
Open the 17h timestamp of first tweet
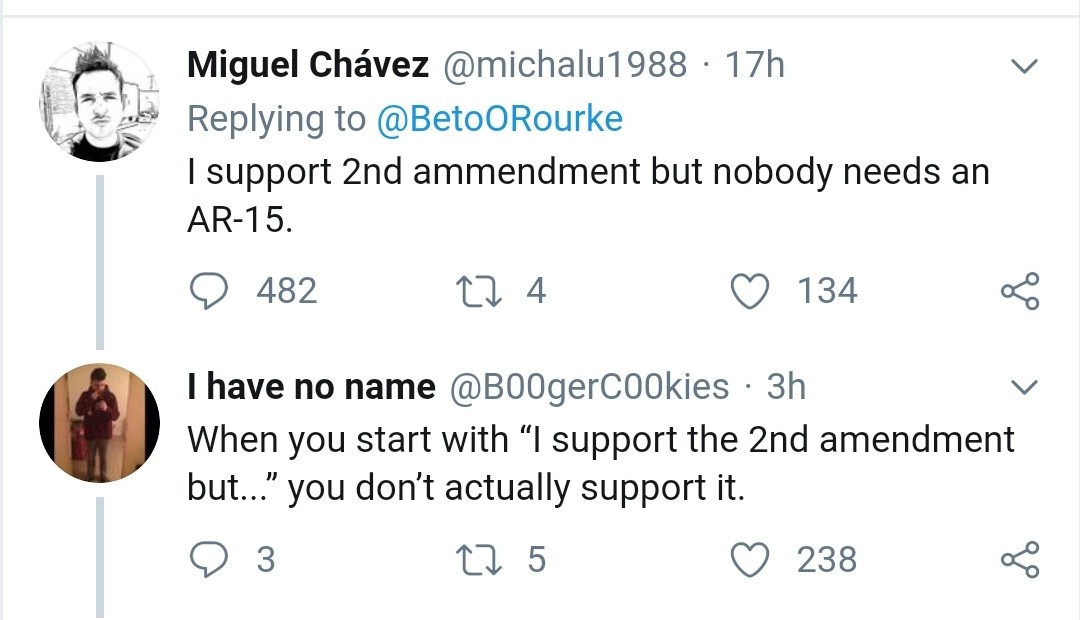click(755, 65)
